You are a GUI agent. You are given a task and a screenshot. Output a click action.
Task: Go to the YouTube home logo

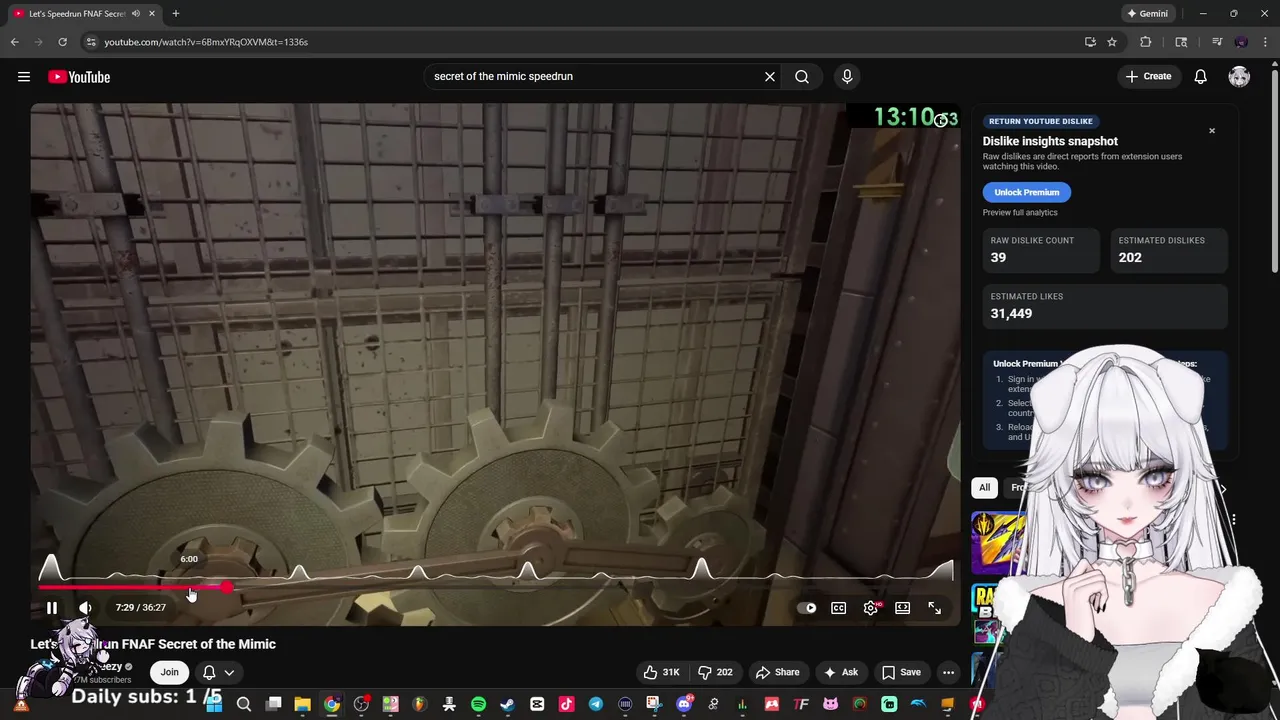[x=79, y=77]
